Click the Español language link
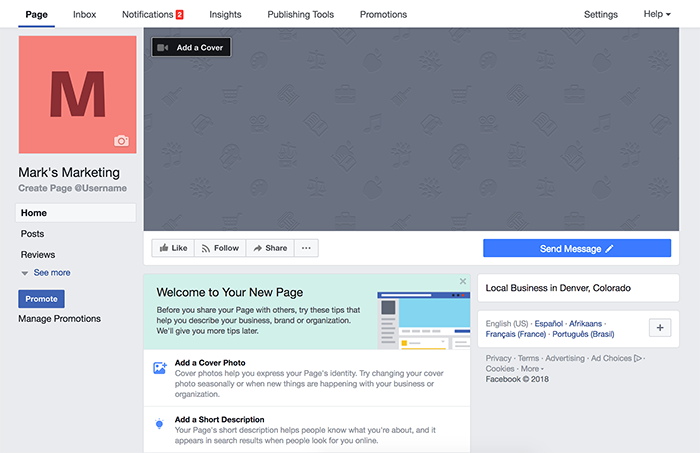Screen dimensions: 700x453 pos(549,324)
